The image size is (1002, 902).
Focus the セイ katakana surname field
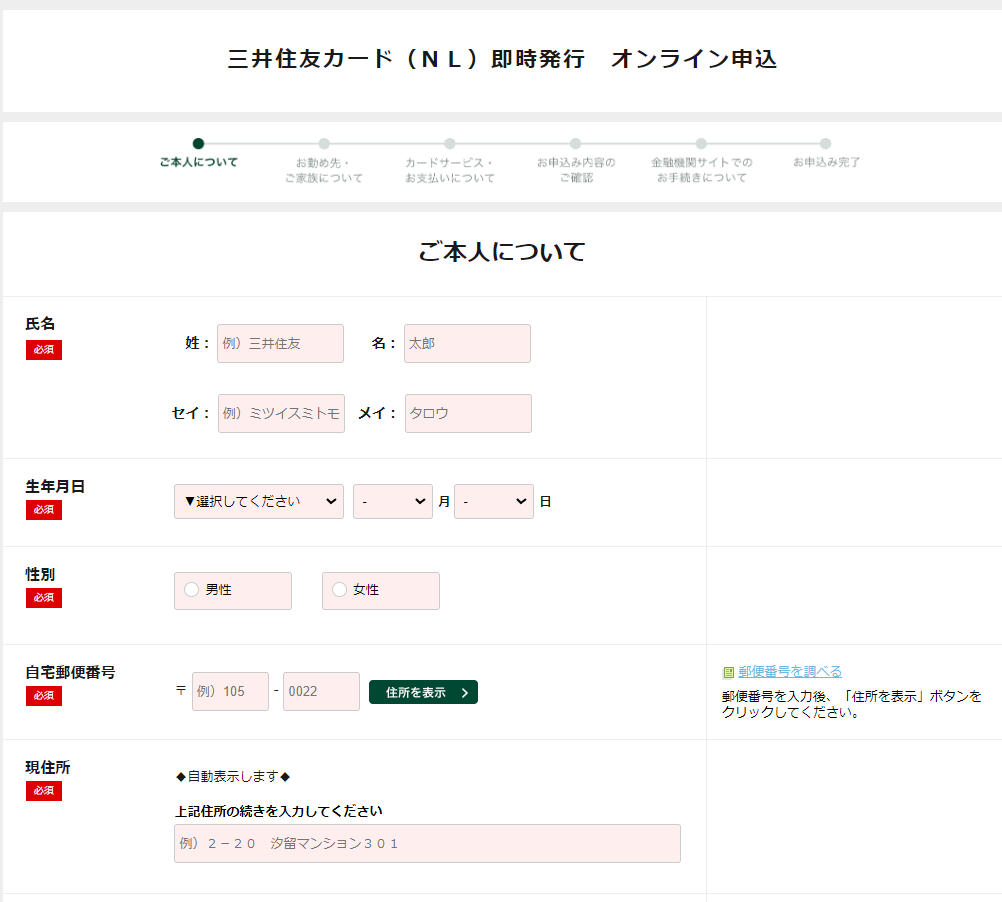(281, 413)
